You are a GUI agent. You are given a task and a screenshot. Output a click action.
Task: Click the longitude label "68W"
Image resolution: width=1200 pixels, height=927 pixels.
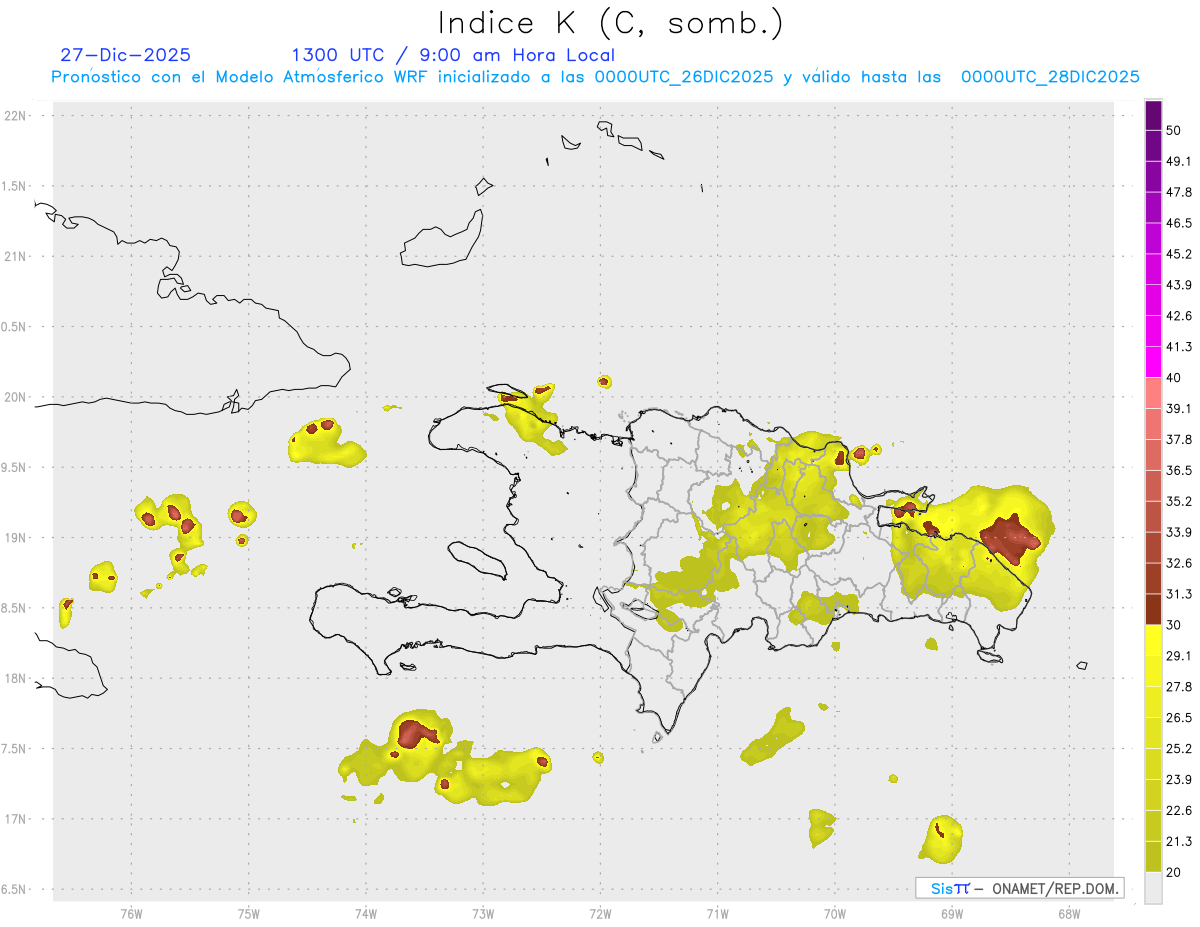pyautogui.click(x=1069, y=913)
